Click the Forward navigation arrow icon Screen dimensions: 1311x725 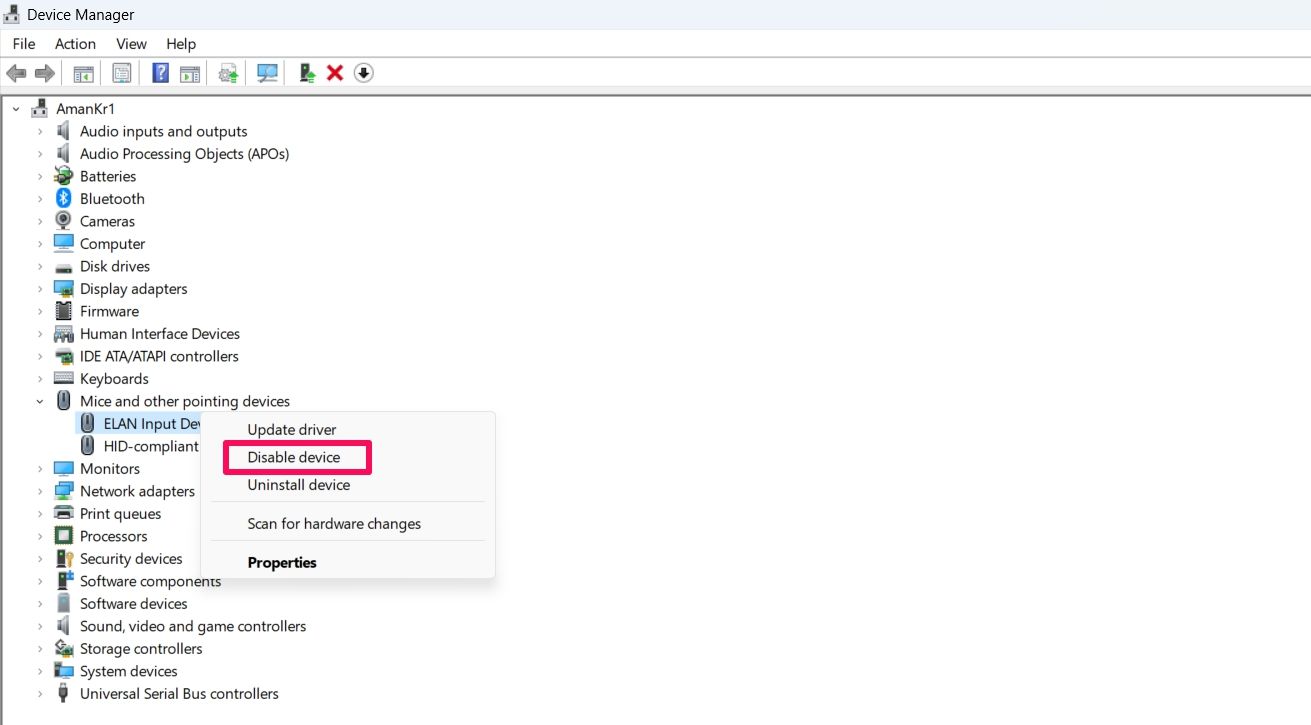[x=44, y=72]
